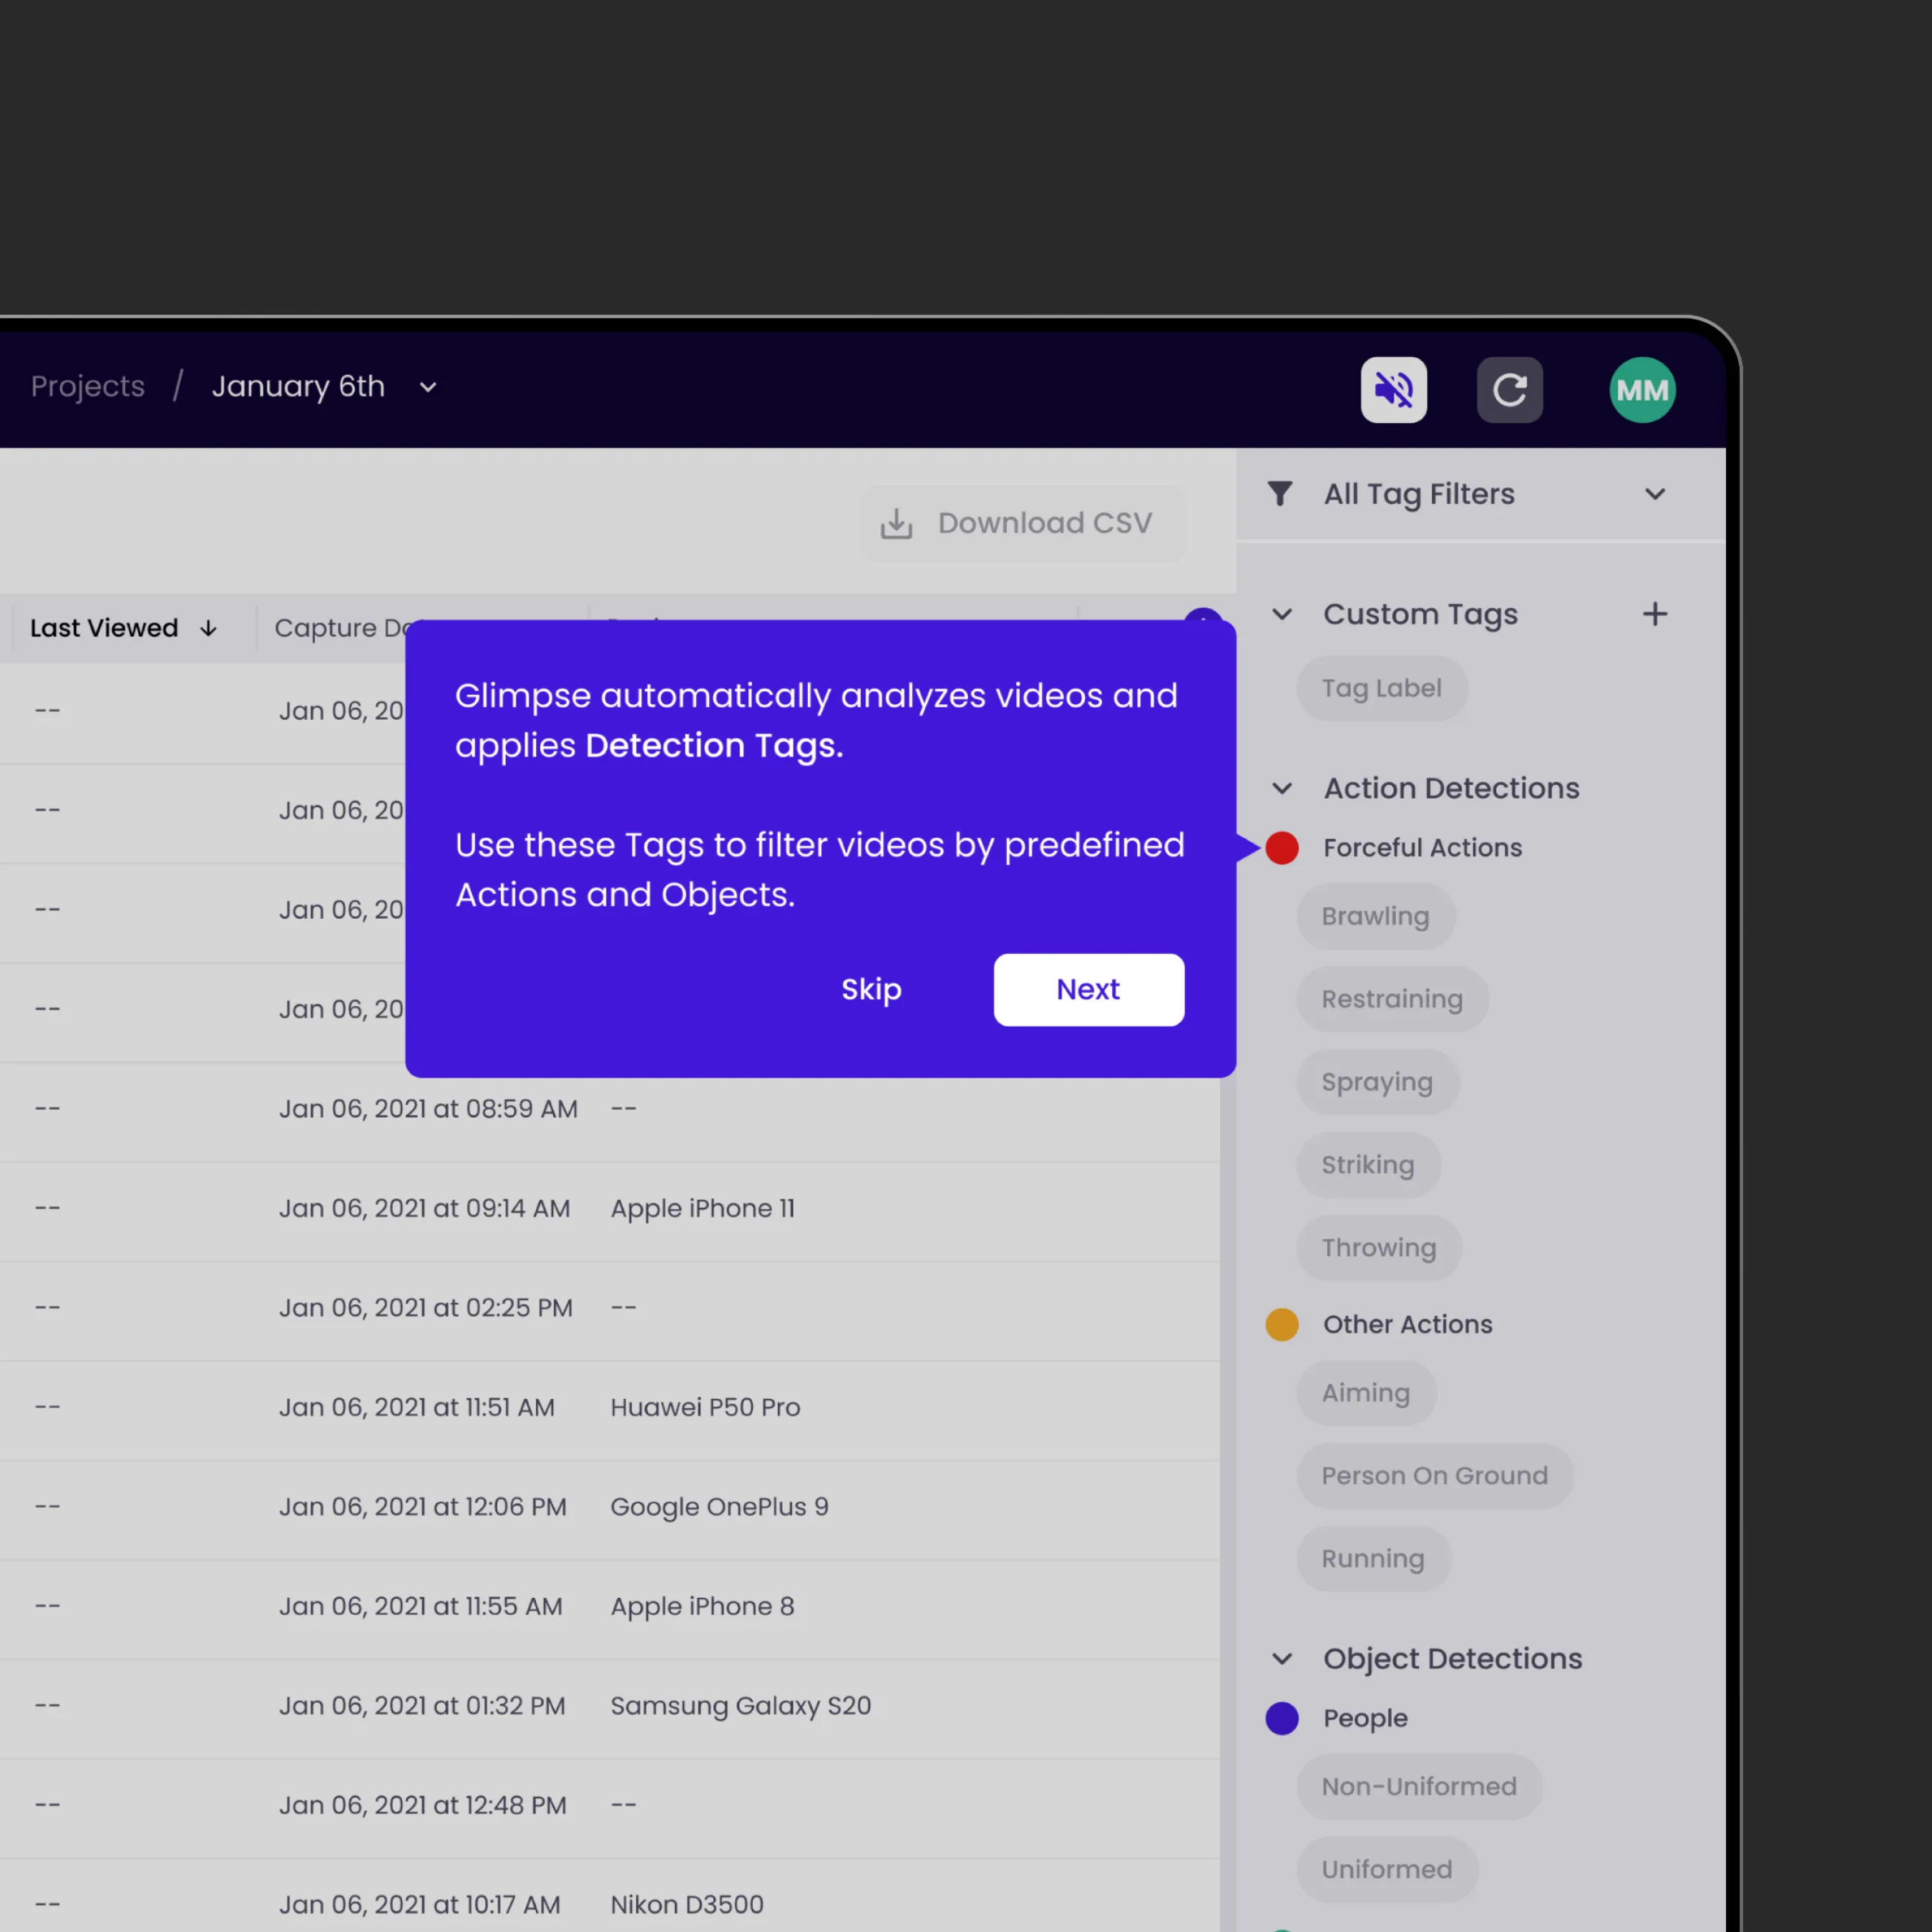The image size is (1932, 1932).
Task: Click the Last Viewed sort arrow
Action: point(208,628)
